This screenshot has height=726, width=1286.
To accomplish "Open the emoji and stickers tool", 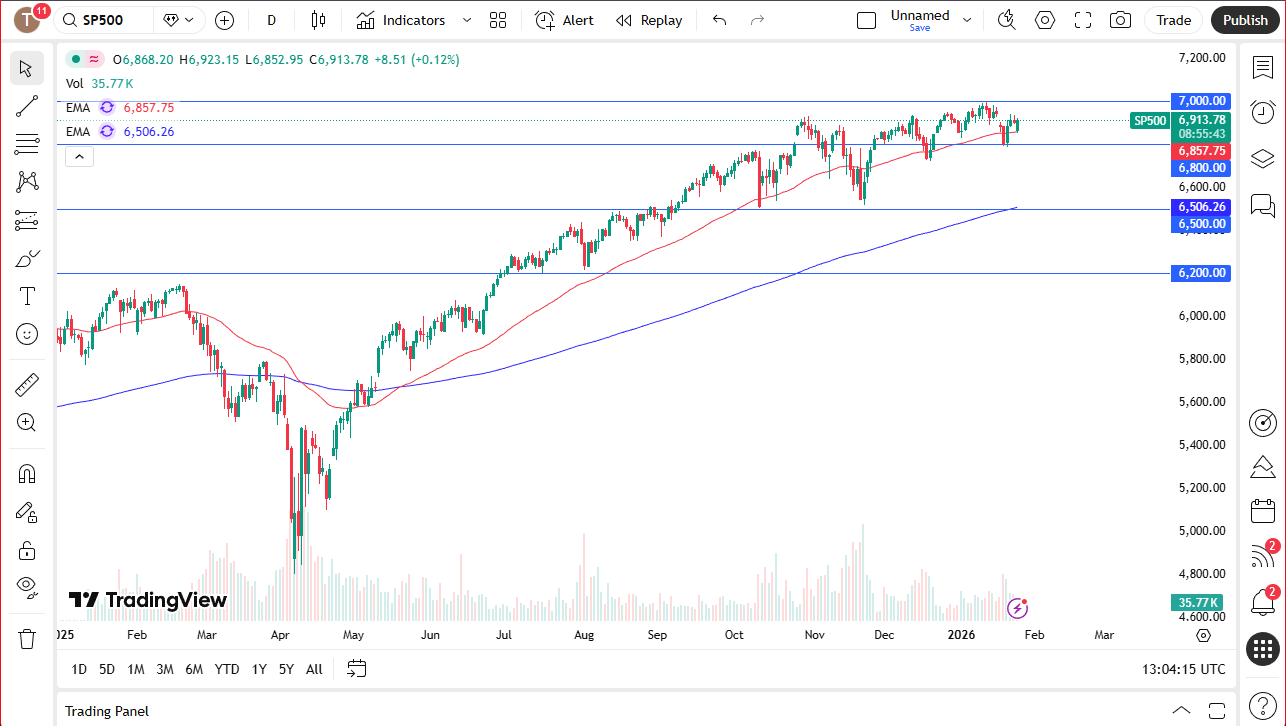I will pos(27,334).
